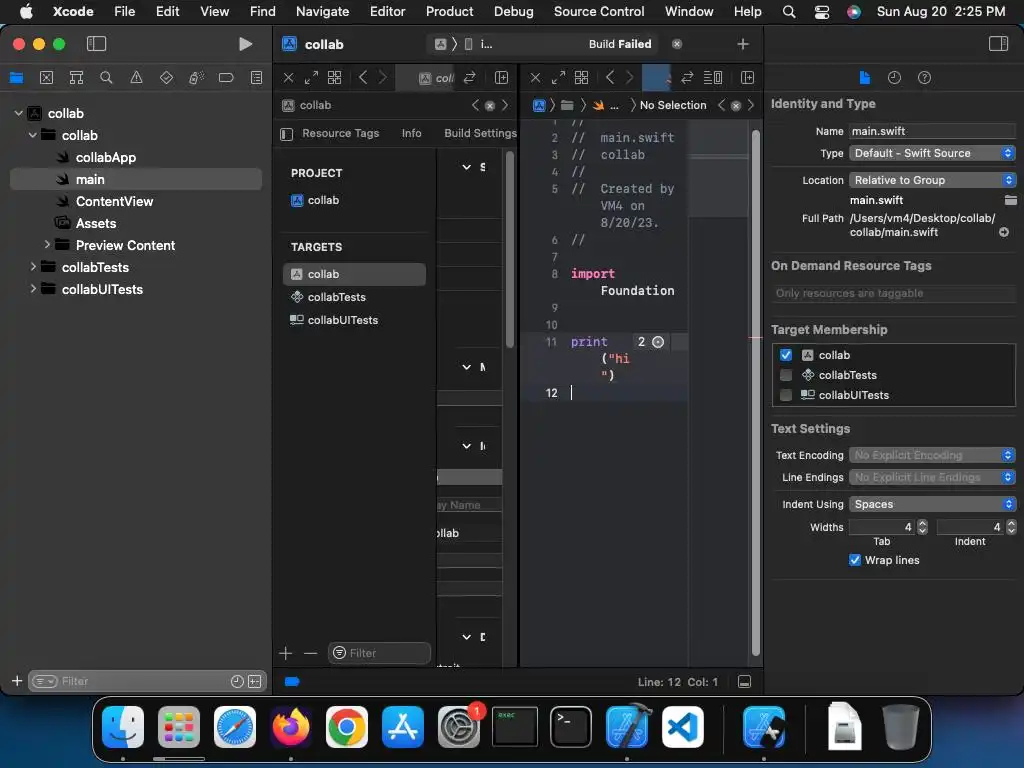This screenshot has height=768, width=1024.
Task: Open the Issue navigator warning icon
Action: tap(136, 78)
